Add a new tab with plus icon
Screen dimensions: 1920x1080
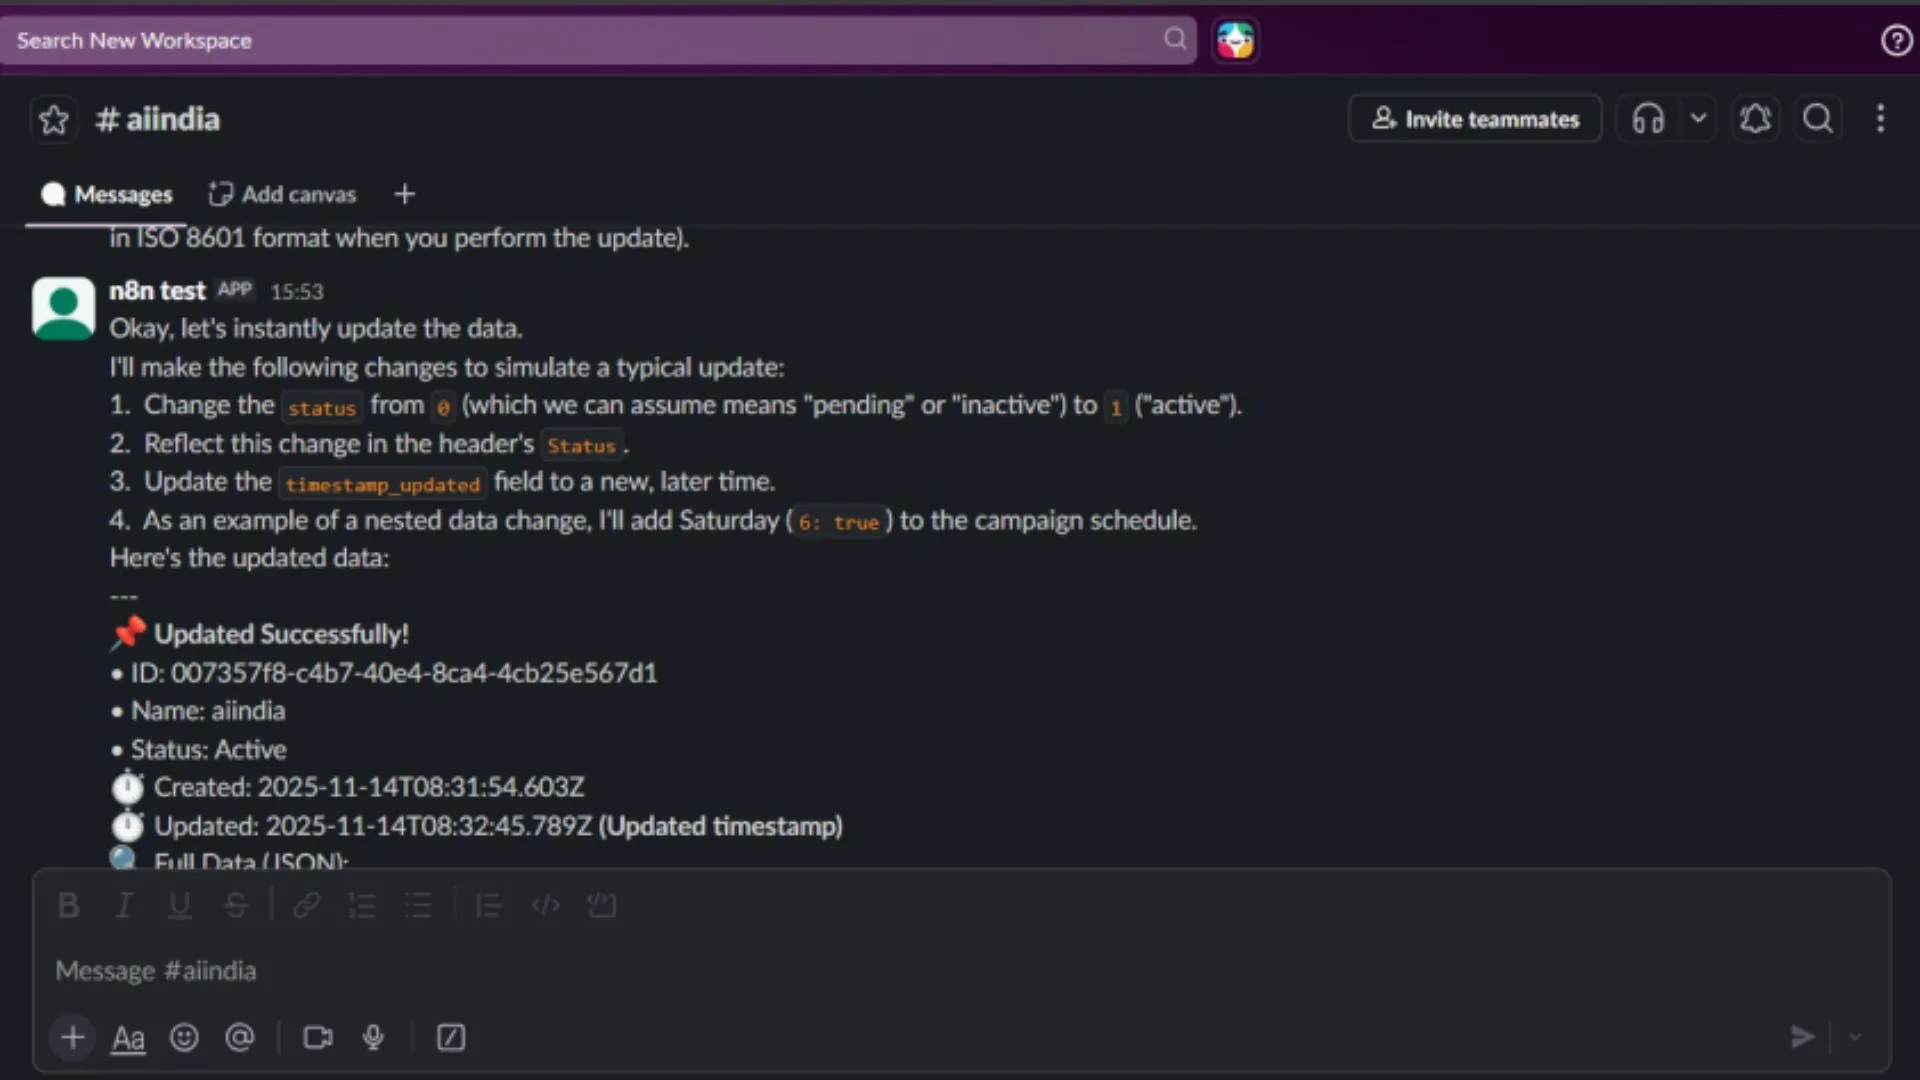click(404, 194)
